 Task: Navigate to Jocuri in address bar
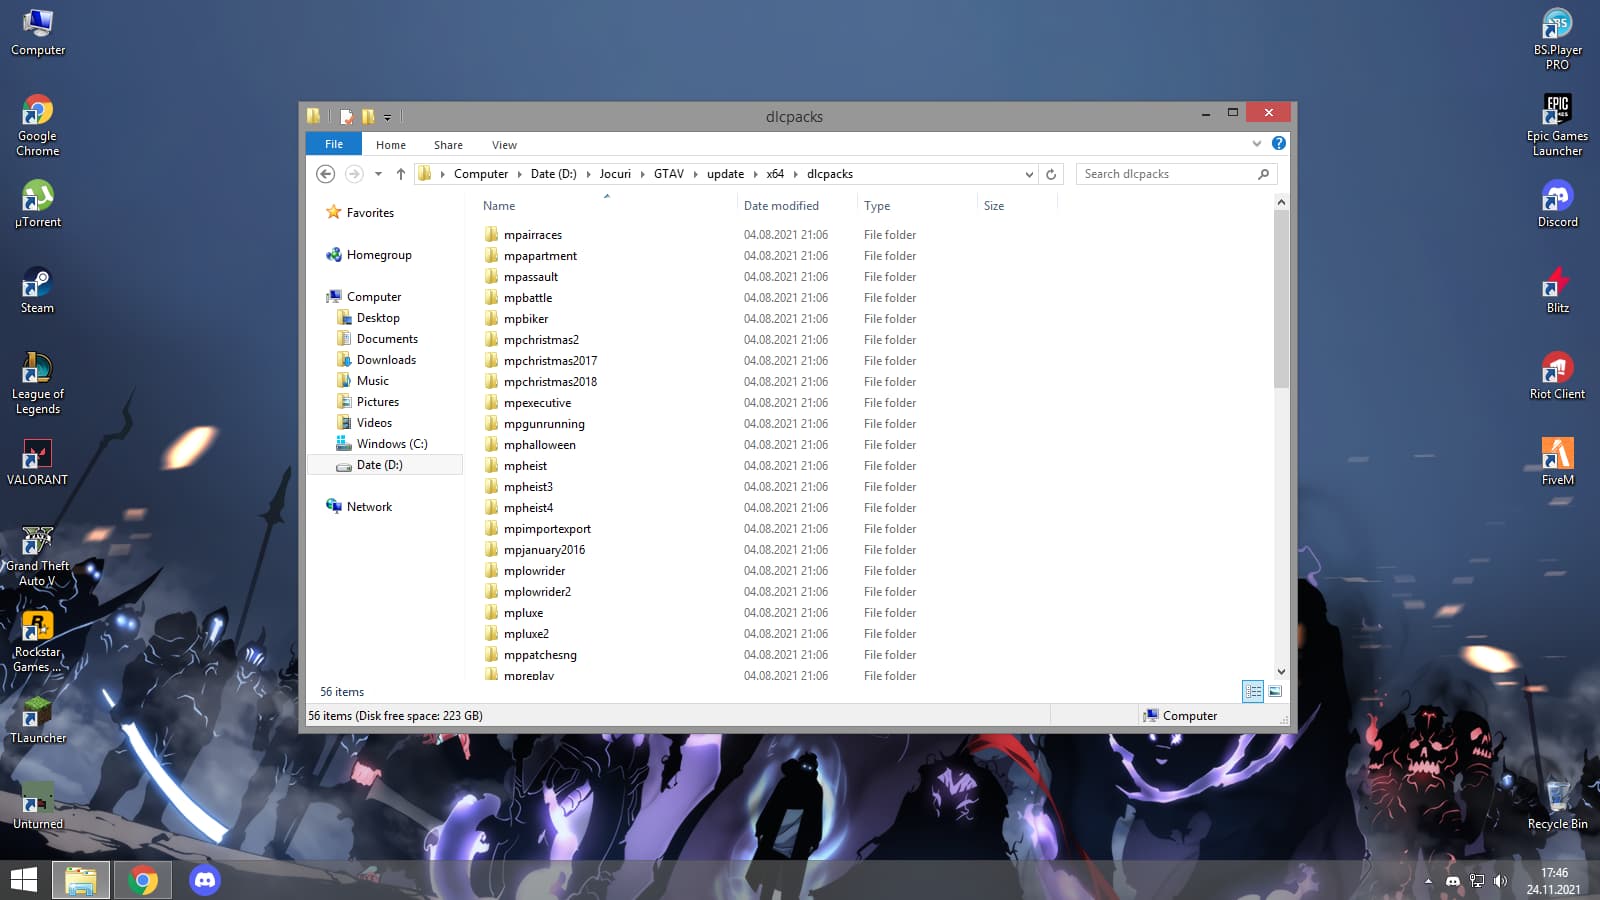point(615,174)
